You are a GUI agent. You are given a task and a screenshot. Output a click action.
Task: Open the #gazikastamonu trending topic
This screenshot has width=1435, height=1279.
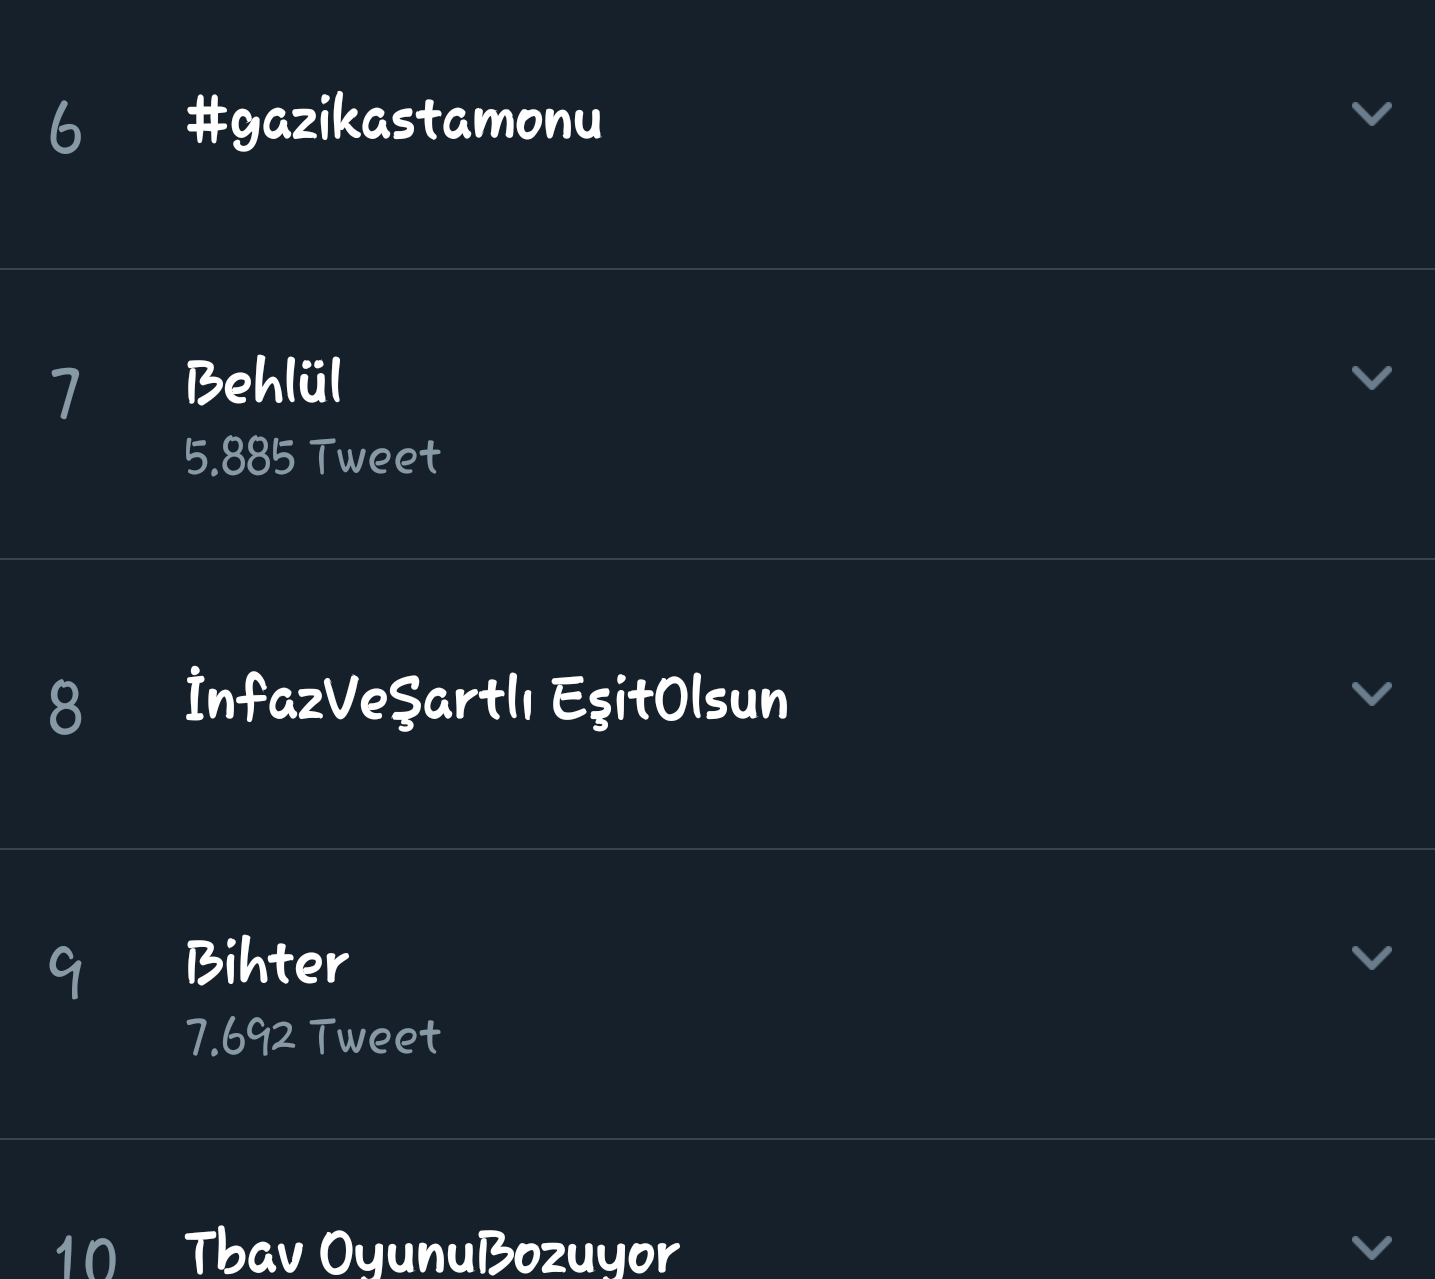pyautogui.click(x=393, y=120)
